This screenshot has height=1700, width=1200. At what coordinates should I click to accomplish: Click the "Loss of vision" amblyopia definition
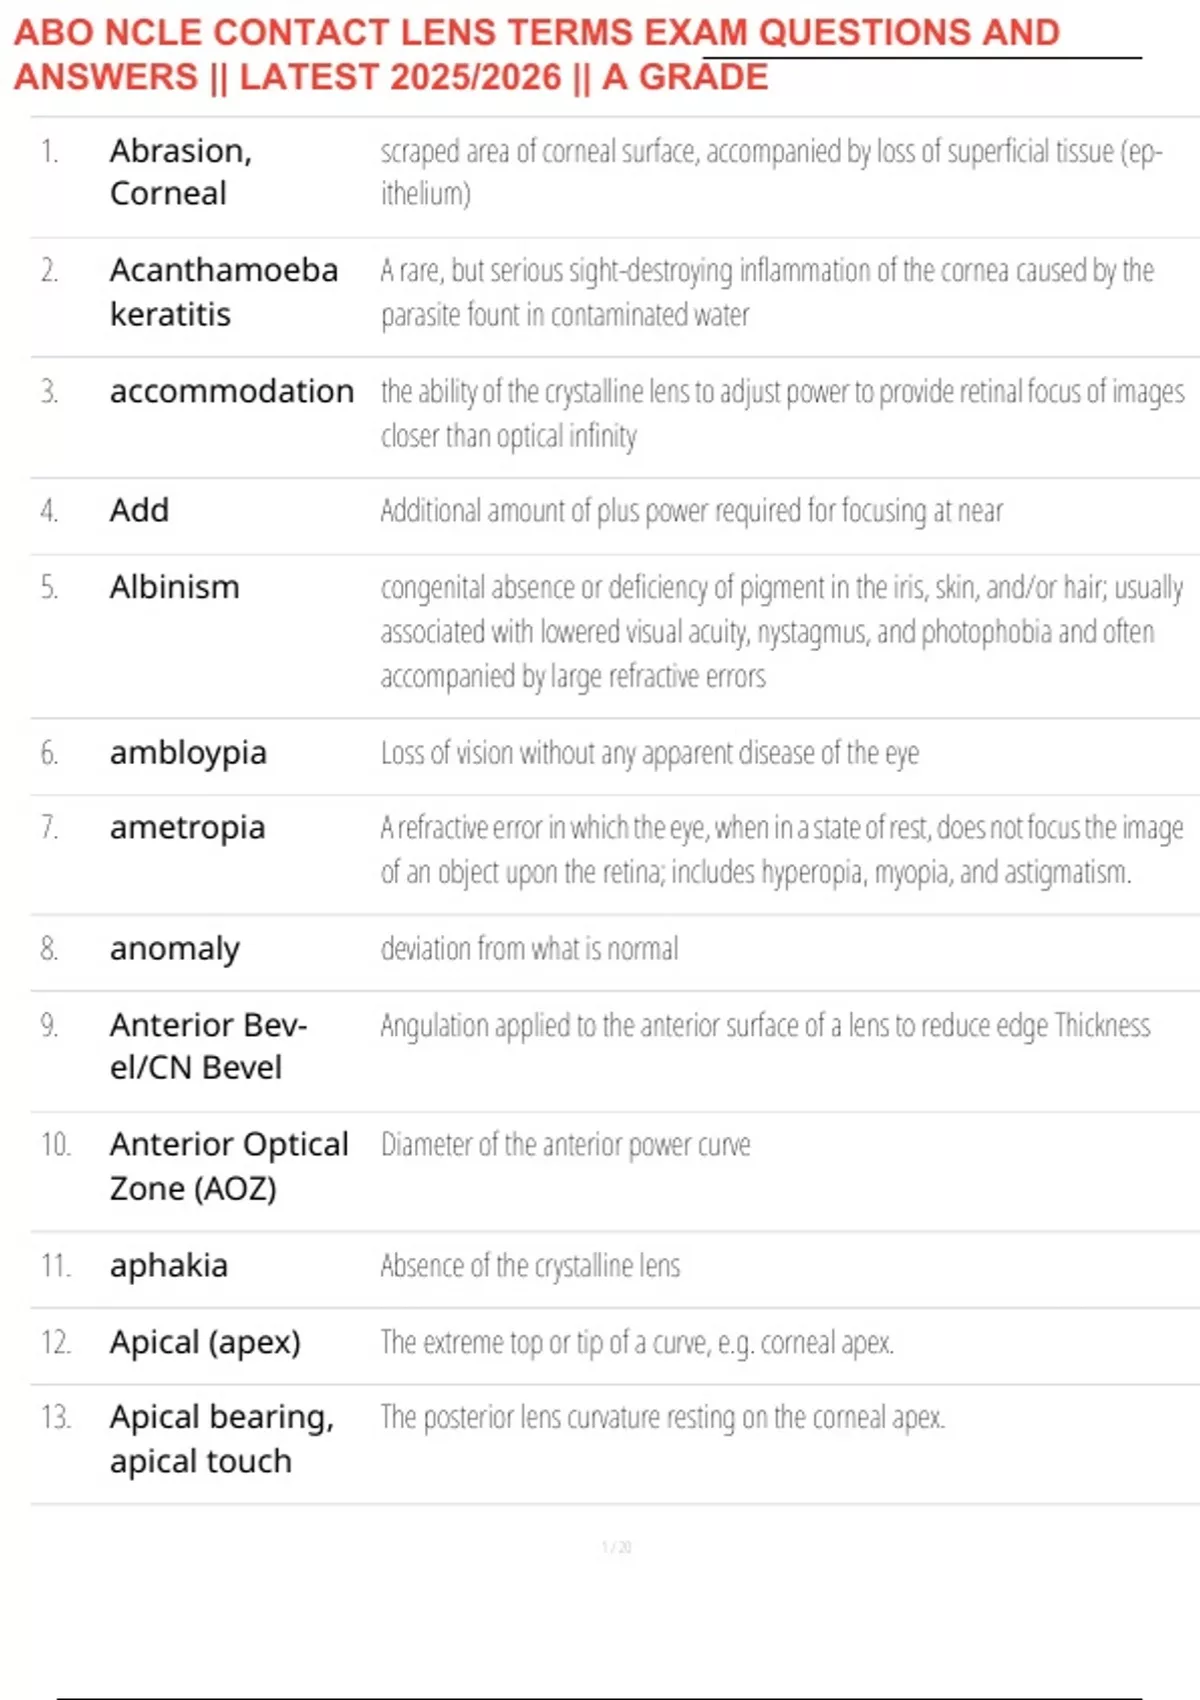pyautogui.click(x=649, y=753)
